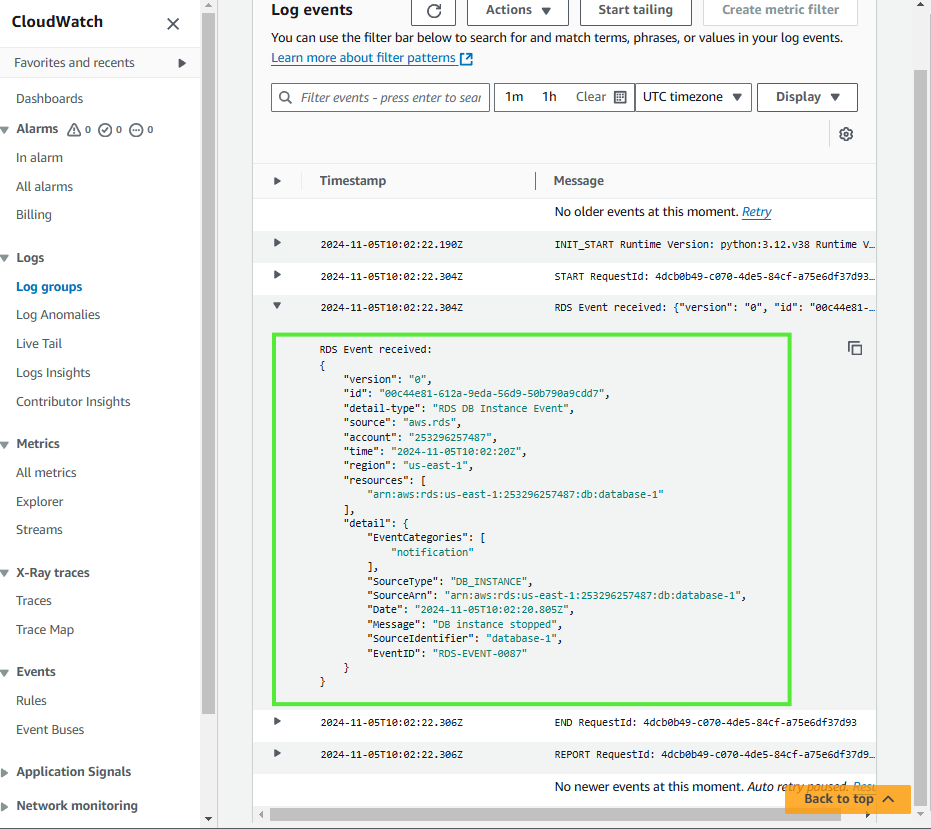
Task: Click the in-alarm triangle count icon
Action: (74, 130)
